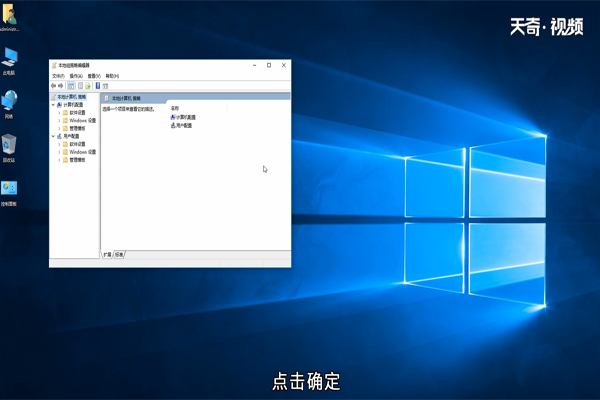600x400 pixels.
Task: Select 管理模板 folder under 用户配置
Action: tap(74, 160)
